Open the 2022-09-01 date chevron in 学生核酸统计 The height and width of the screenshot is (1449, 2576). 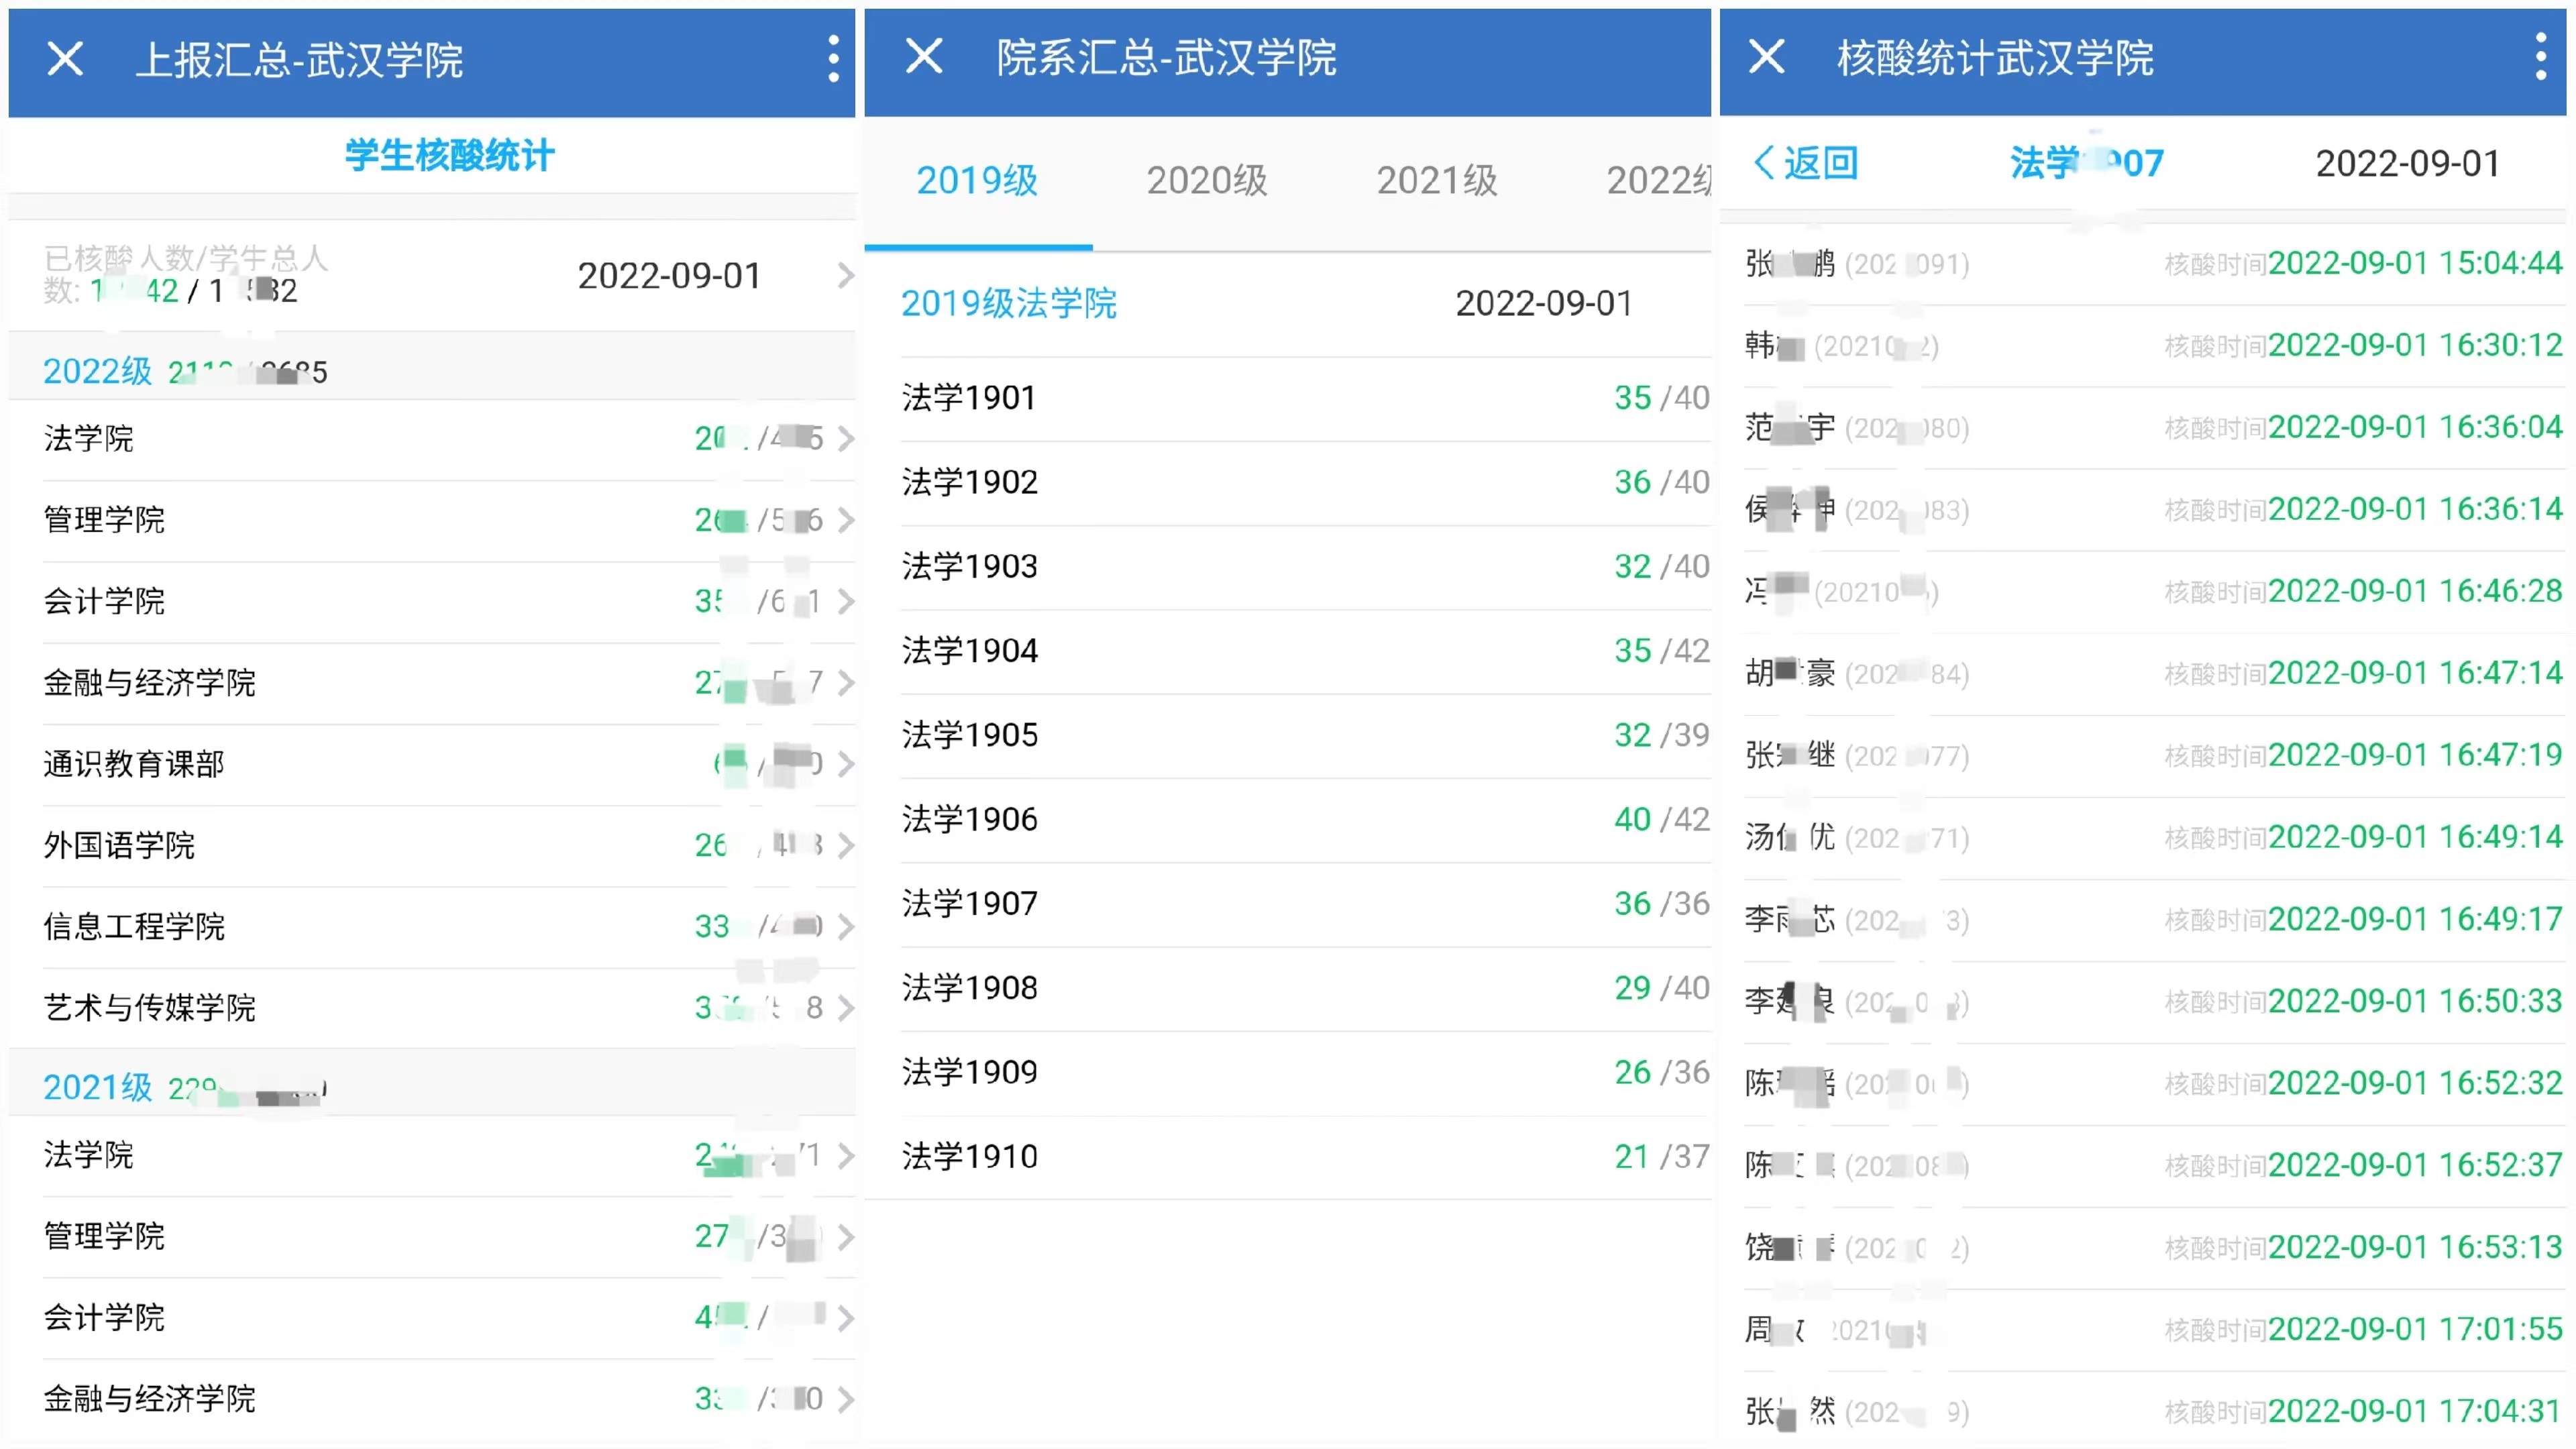pyautogui.click(x=845, y=276)
